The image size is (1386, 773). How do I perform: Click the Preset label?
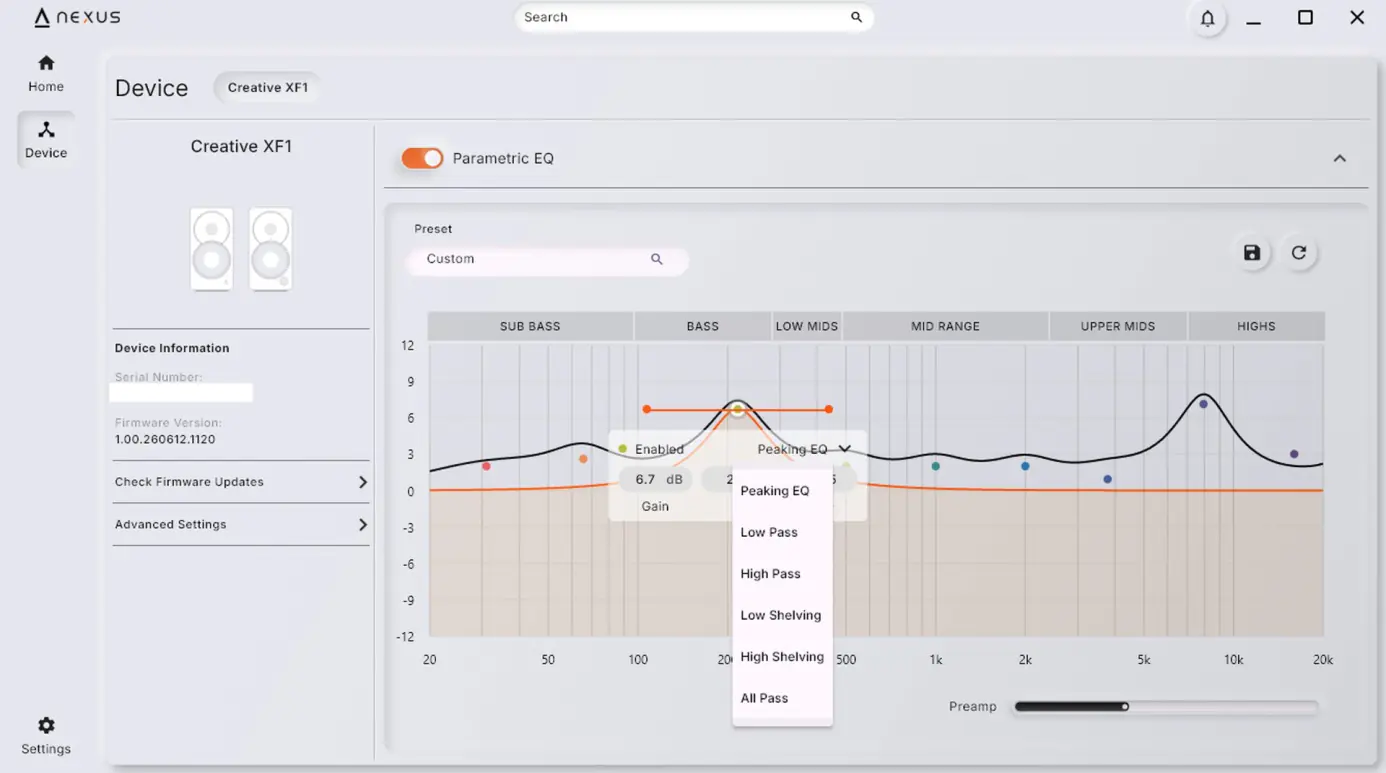tap(433, 229)
